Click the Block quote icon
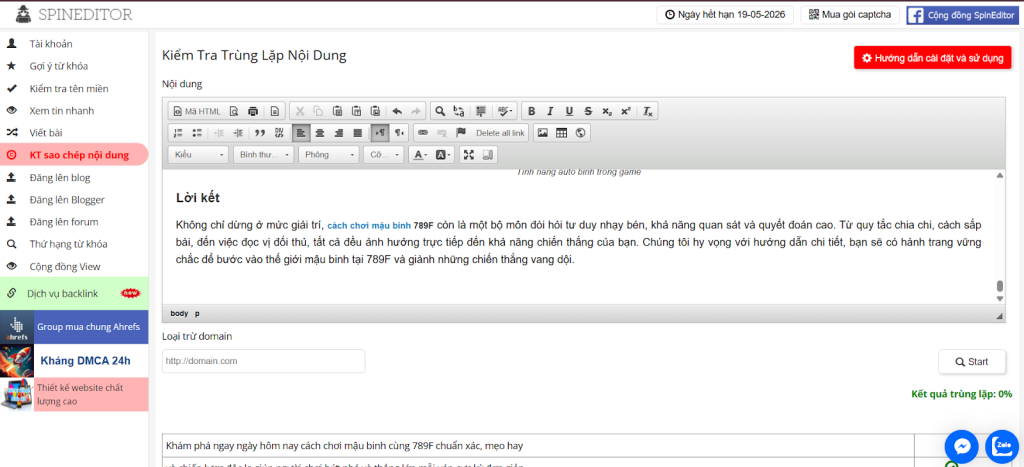 [x=259, y=132]
